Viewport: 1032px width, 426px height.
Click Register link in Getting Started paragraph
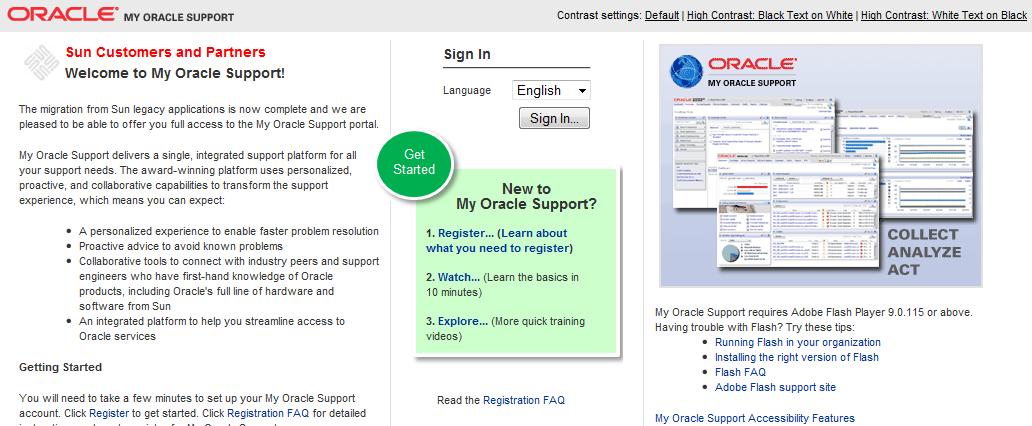tap(109, 413)
